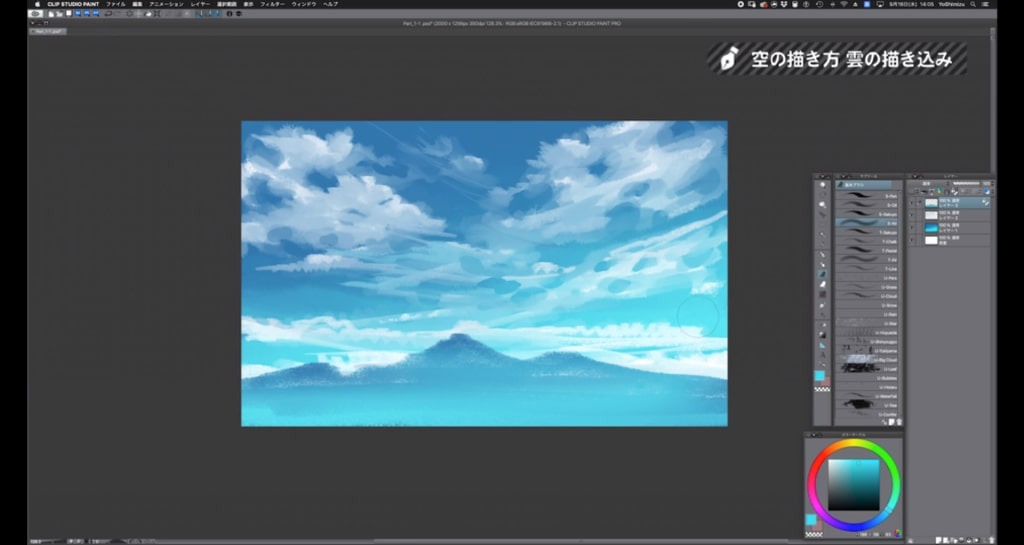Select the blue triangle Ruler tool
The height and width of the screenshot is (545, 1024).
coord(822,345)
